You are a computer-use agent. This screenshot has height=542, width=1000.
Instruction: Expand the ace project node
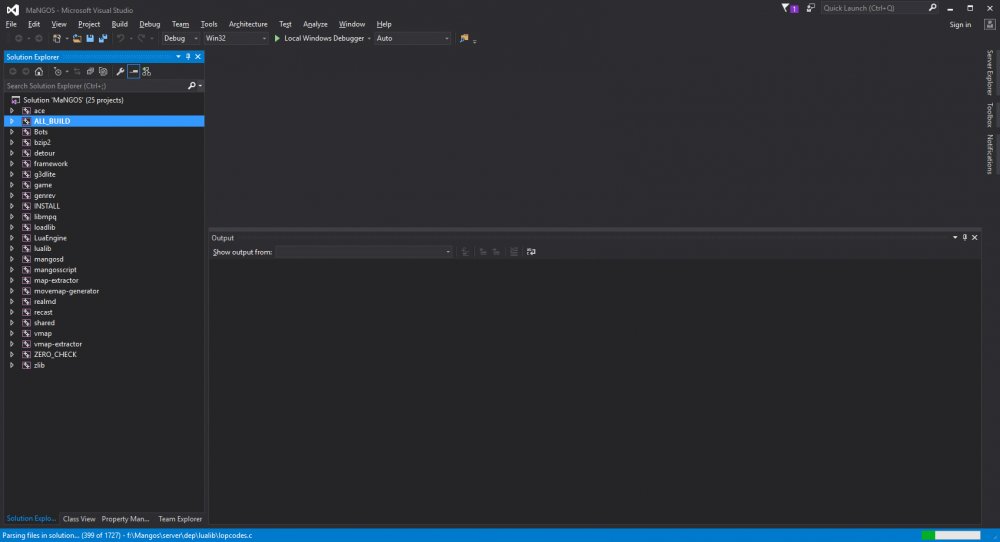click(x=11, y=110)
